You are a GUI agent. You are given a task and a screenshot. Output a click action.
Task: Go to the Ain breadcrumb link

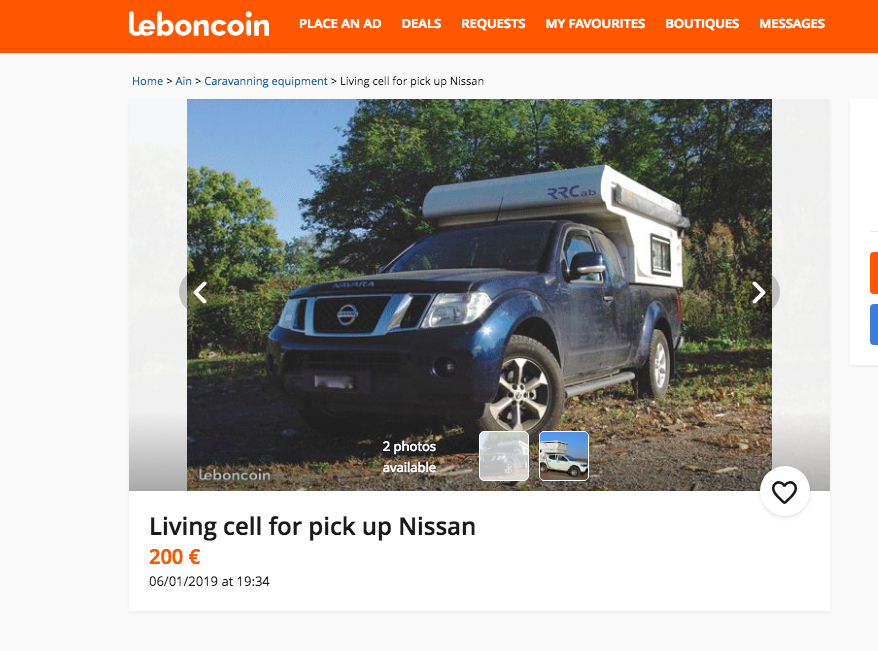tap(183, 81)
